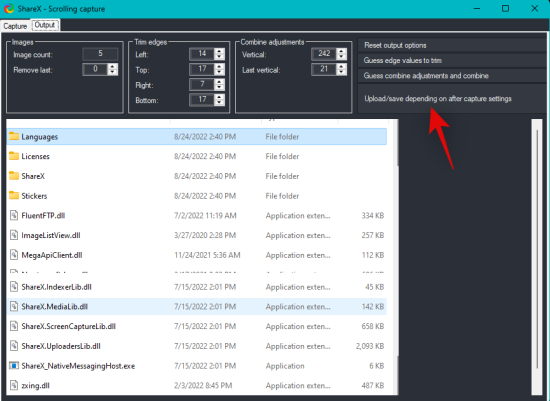550x401 pixels.
Task: Click the FluentFTP.dll file icon
Action: pos(14,215)
